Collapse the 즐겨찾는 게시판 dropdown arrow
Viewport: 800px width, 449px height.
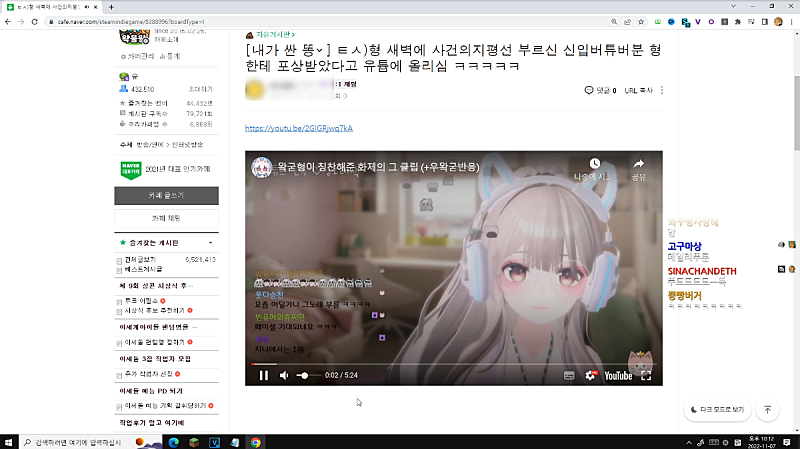(x=210, y=243)
